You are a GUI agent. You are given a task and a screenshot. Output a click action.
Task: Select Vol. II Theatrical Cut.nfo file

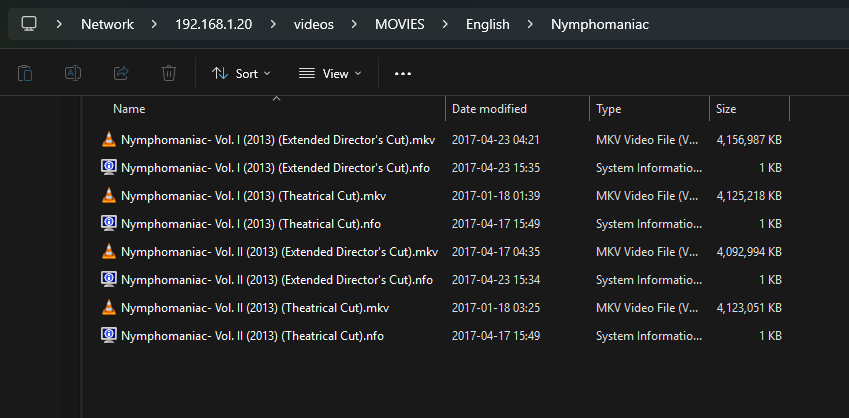click(x=252, y=336)
